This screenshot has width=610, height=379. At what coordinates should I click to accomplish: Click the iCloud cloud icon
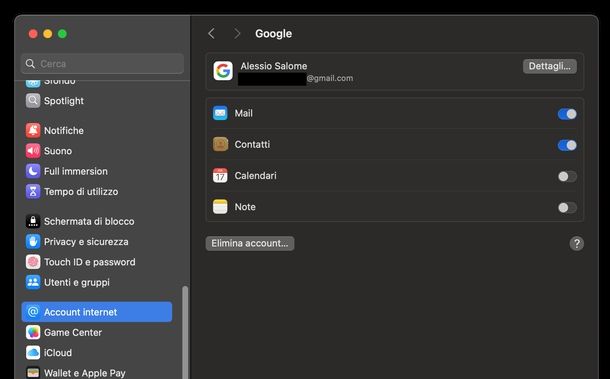[33, 353]
